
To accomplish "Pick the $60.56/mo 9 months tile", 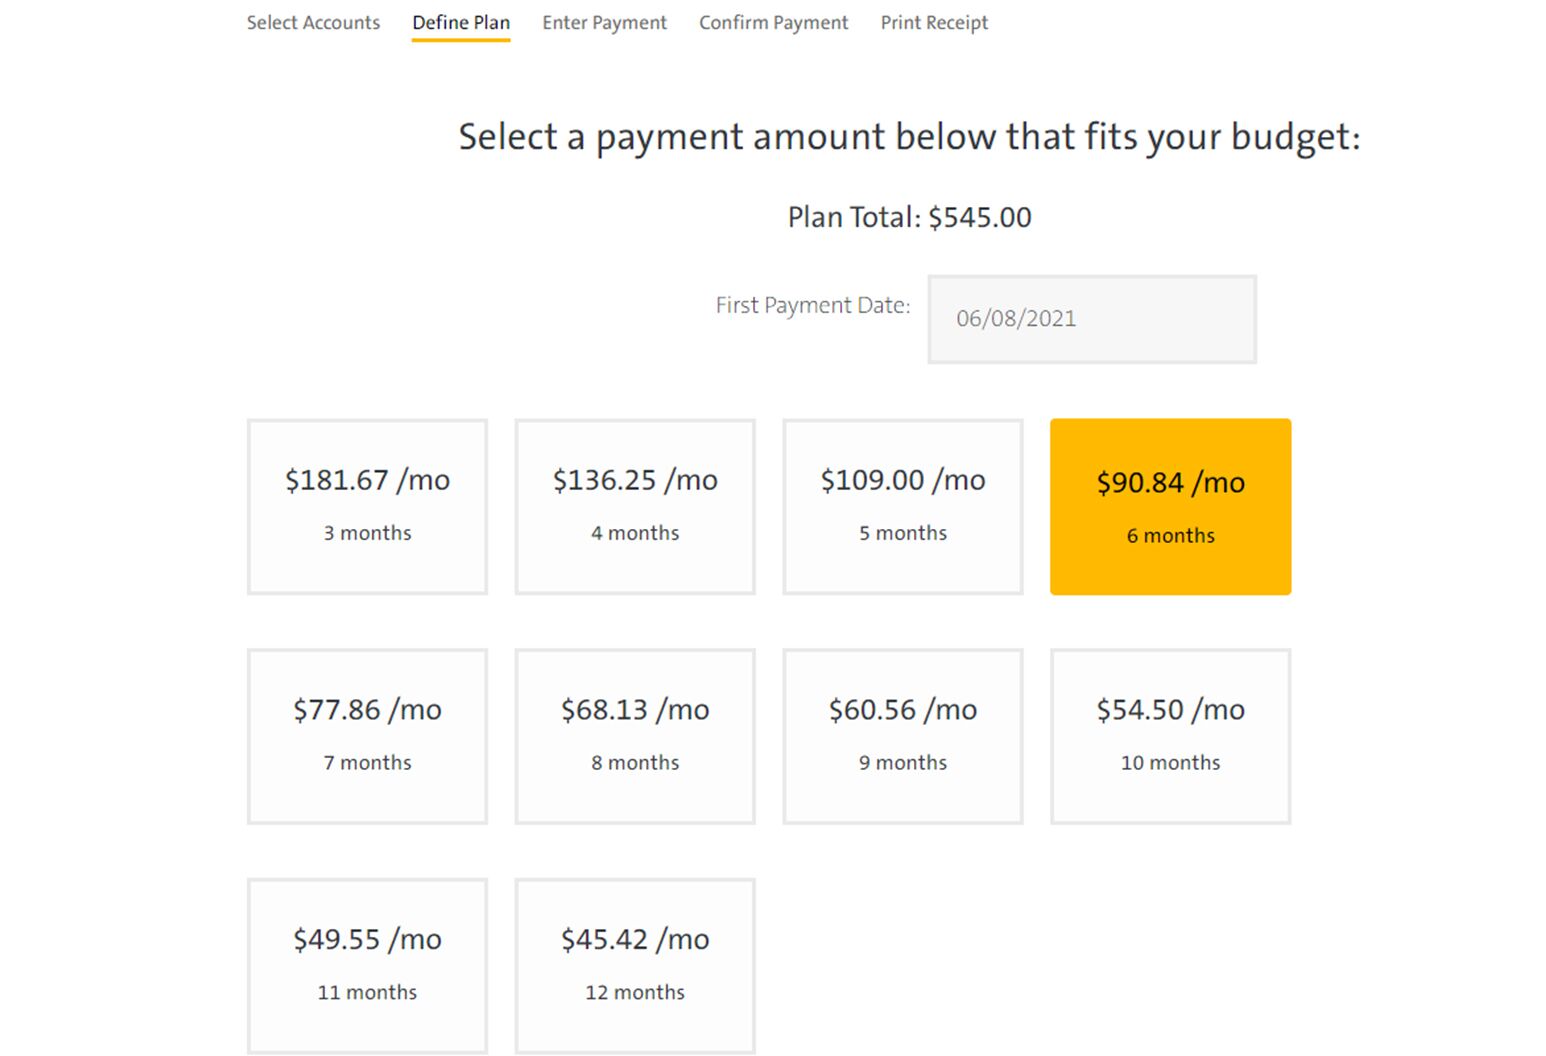I will pyautogui.click(x=903, y=737).
